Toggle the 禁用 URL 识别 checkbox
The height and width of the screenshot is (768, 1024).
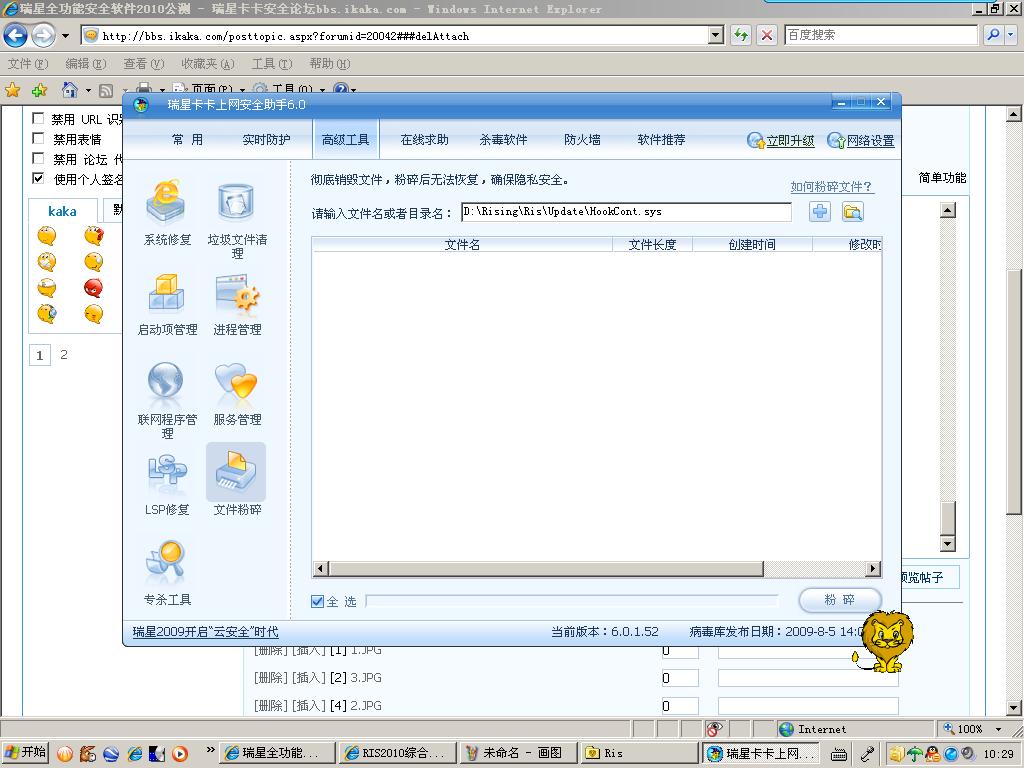click(39, 118)
